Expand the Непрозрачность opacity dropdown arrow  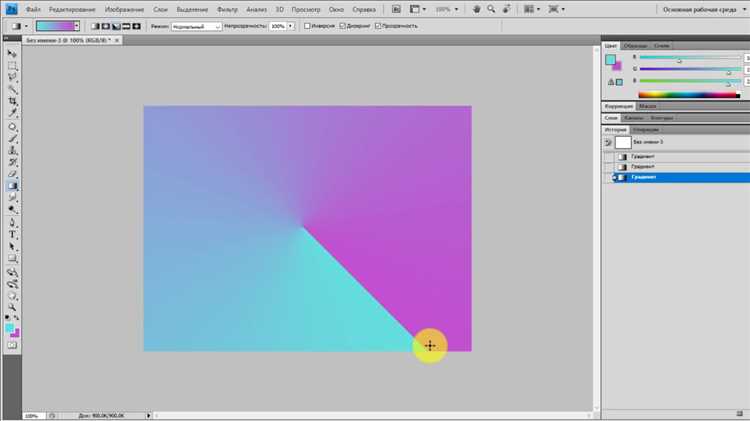pyautogui.click(x=290, y=26)
